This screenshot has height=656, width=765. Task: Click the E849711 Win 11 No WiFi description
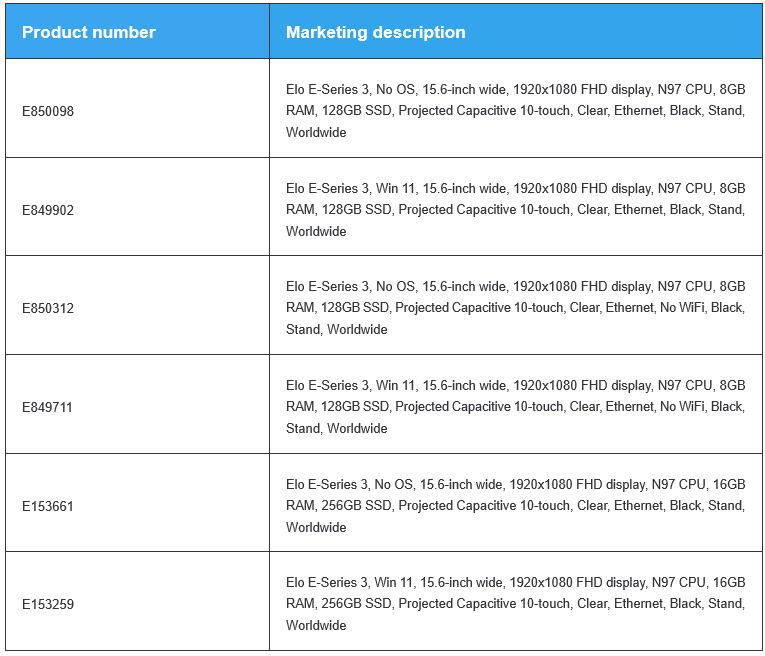(x=516, y=407)
